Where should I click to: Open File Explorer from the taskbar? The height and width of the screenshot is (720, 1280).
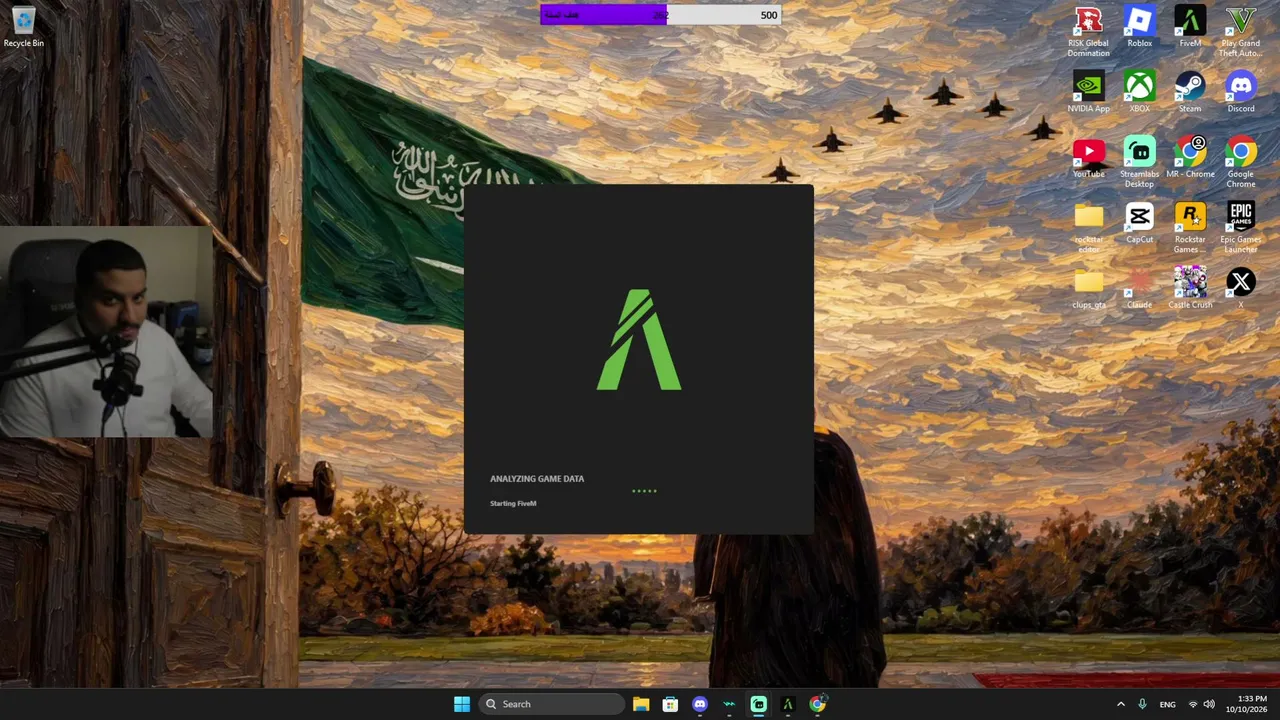(641, 704)
